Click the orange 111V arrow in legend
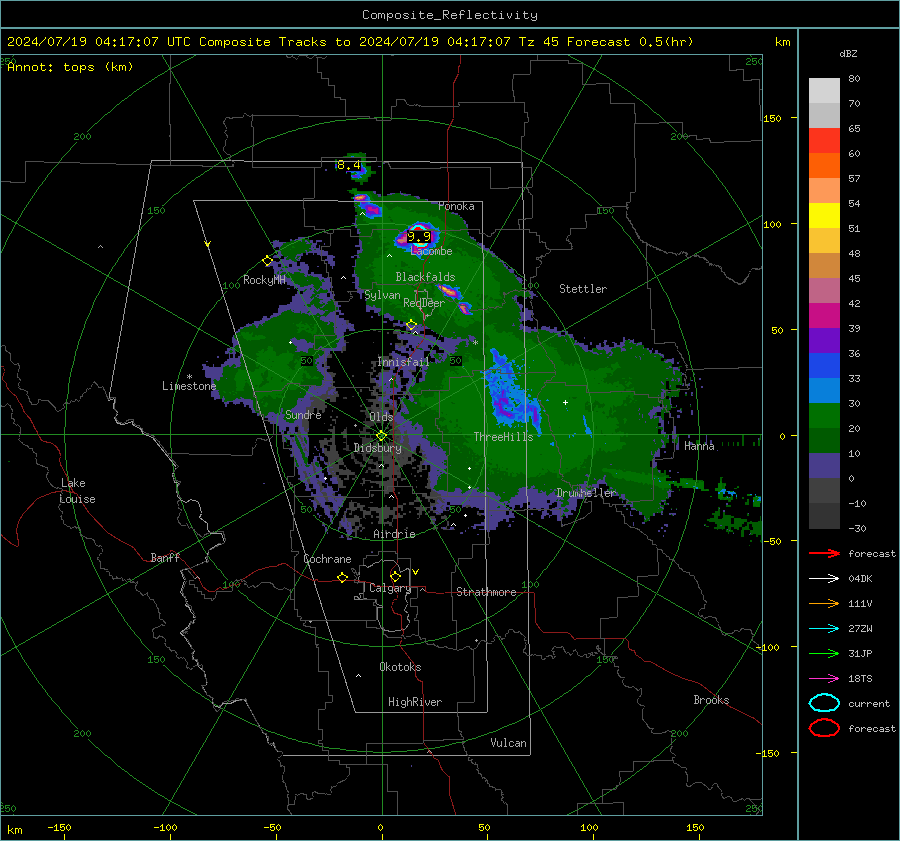900x841 pixels. pyautogui.click(x=824, y=603)
